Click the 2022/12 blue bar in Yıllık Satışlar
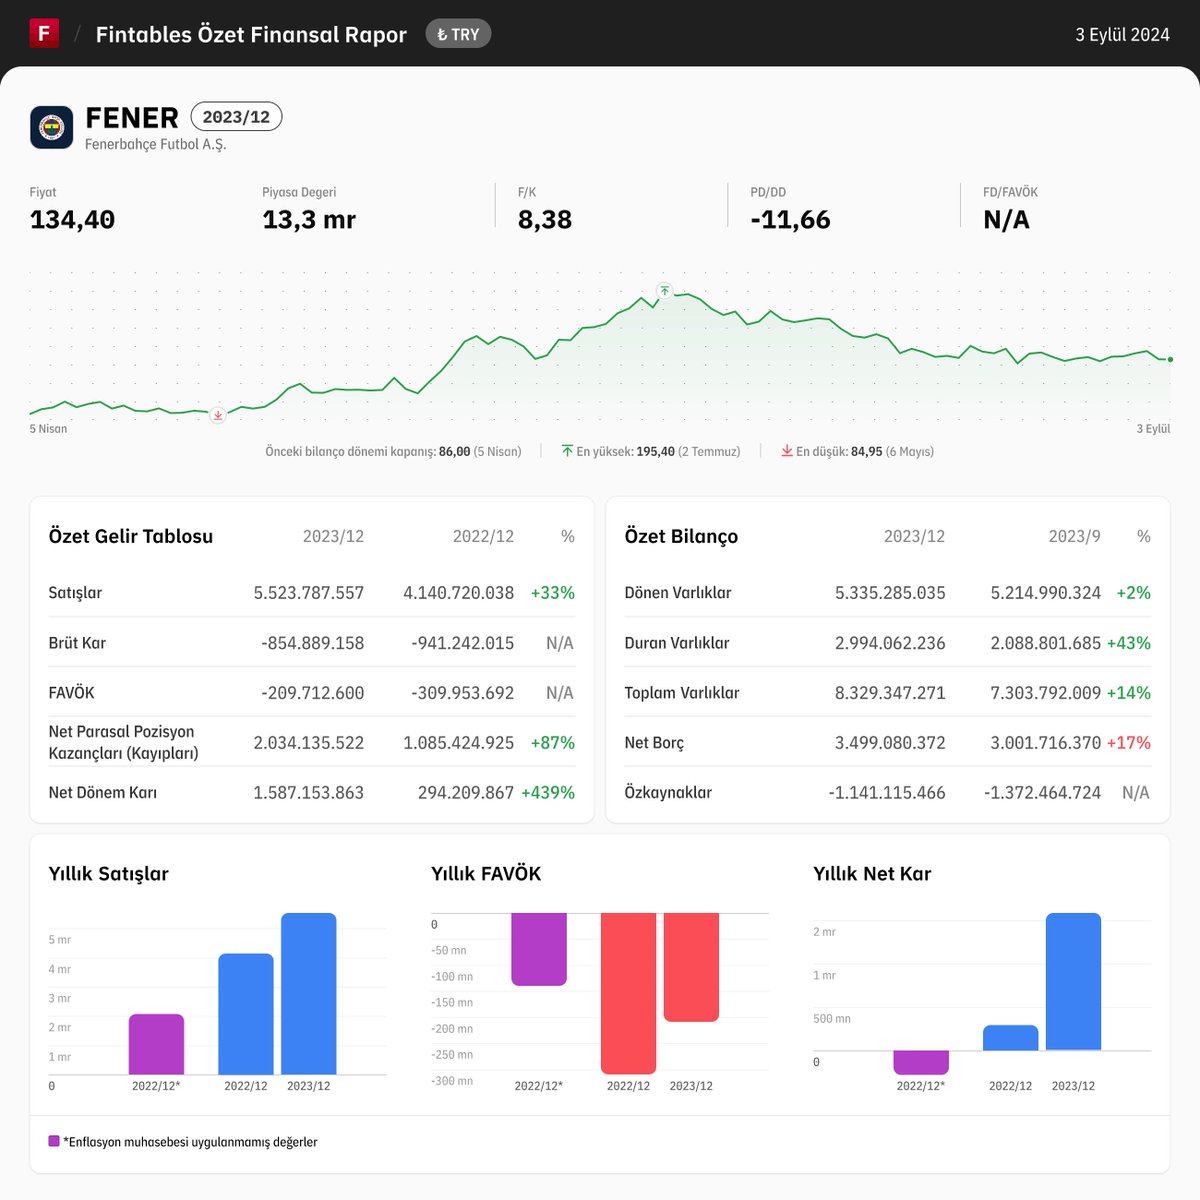The image size is (1200, 1200). pyautogui.click(x=246, y=1014)
